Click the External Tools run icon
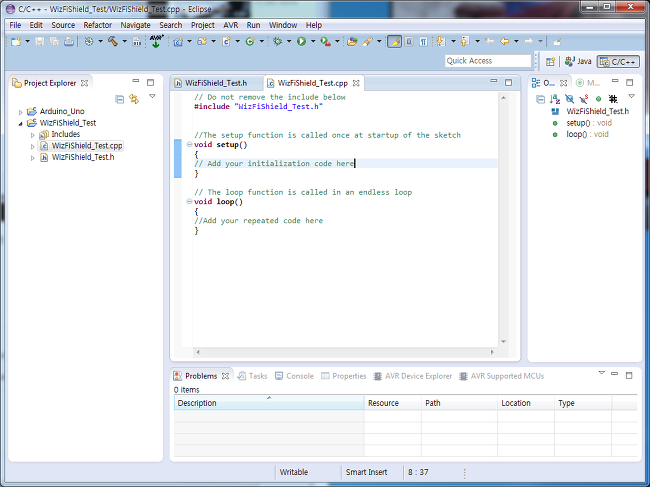Image resolution: width=650 pixels, height=487 pixels. (325, 41)
